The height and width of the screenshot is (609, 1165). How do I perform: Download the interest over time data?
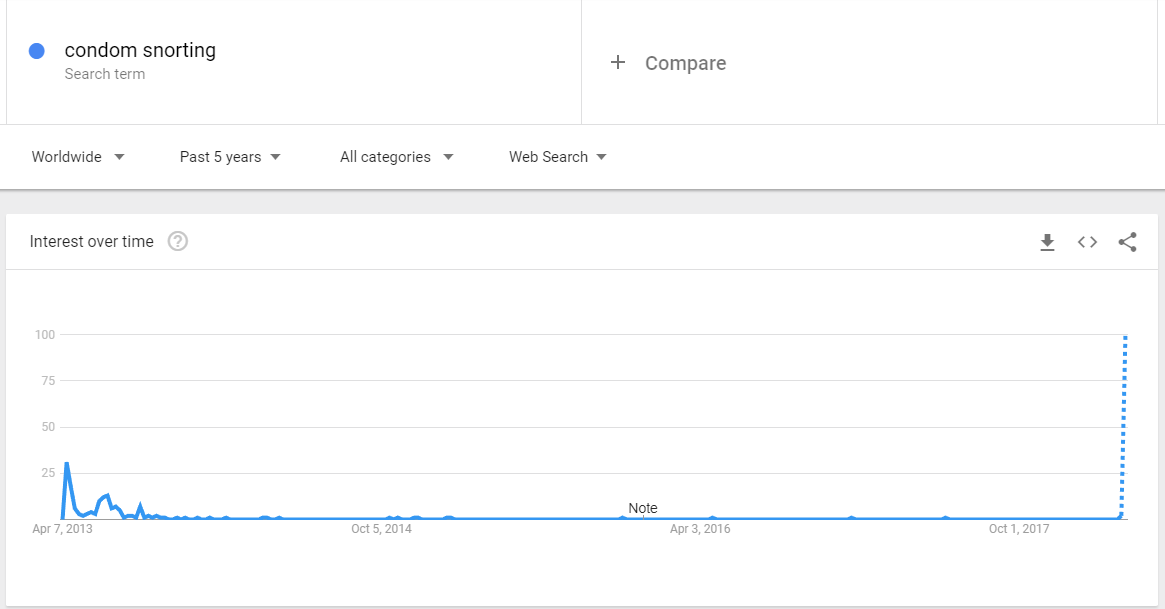click(1047, 242)
